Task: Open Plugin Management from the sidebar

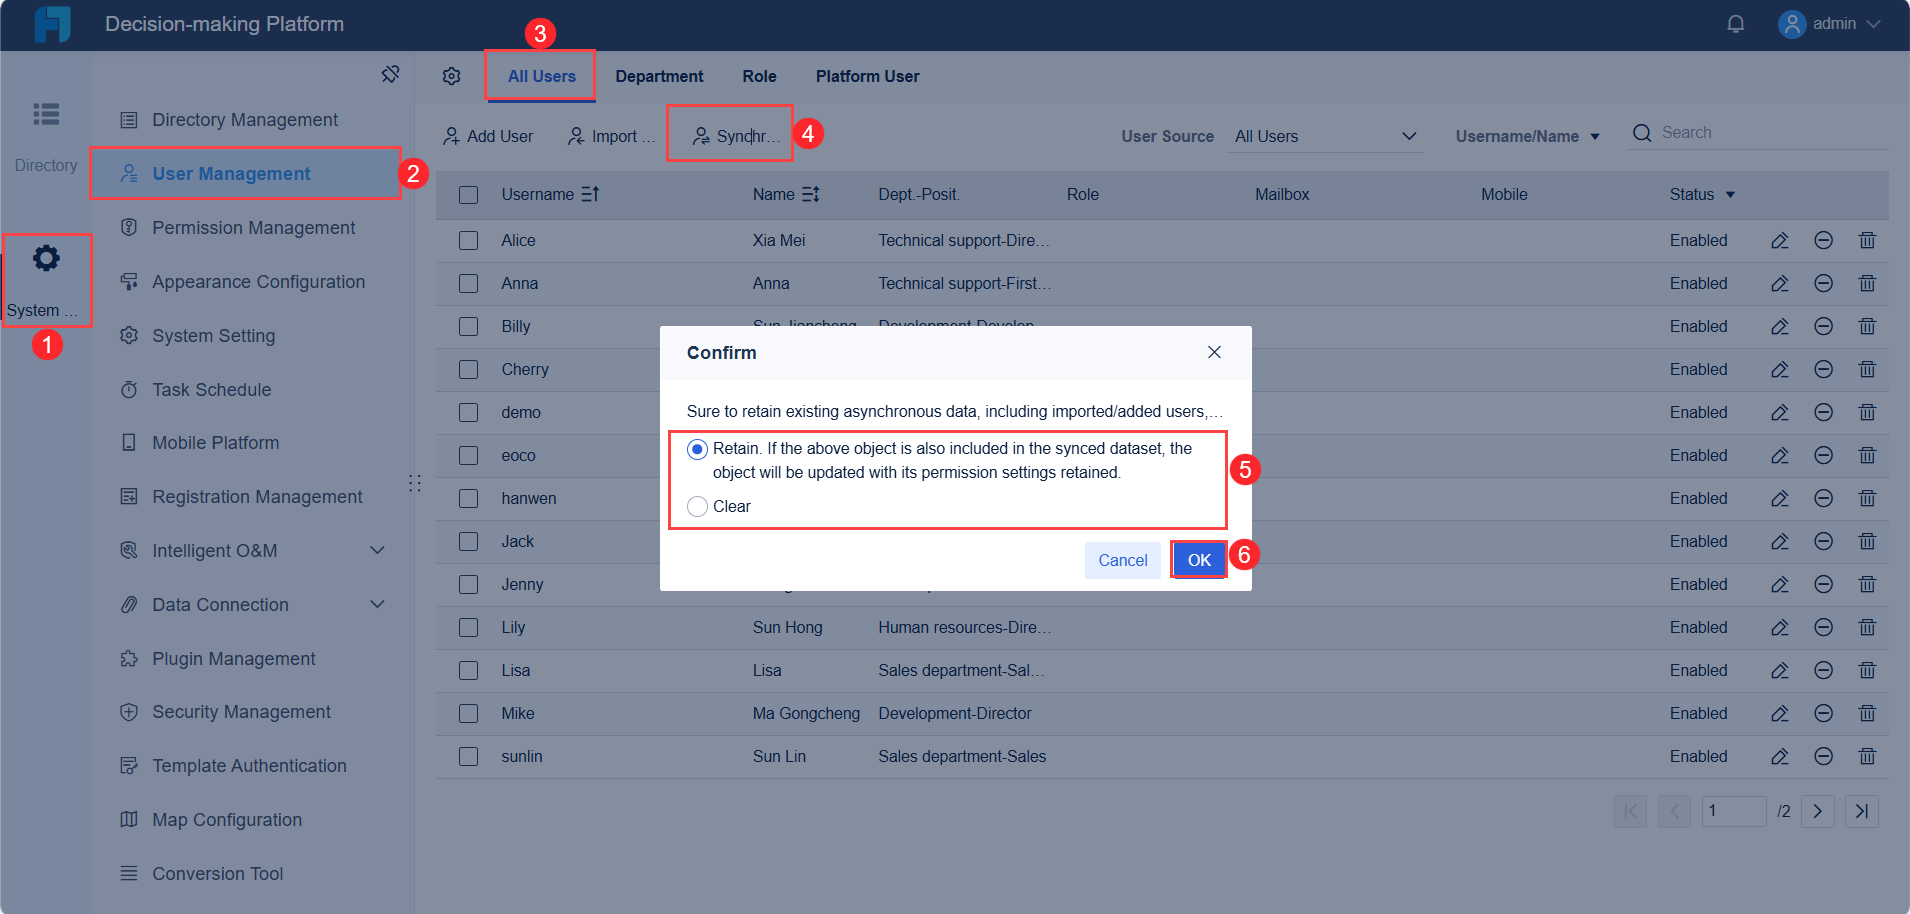Action: pyautogui.click(x=233, y=658)
